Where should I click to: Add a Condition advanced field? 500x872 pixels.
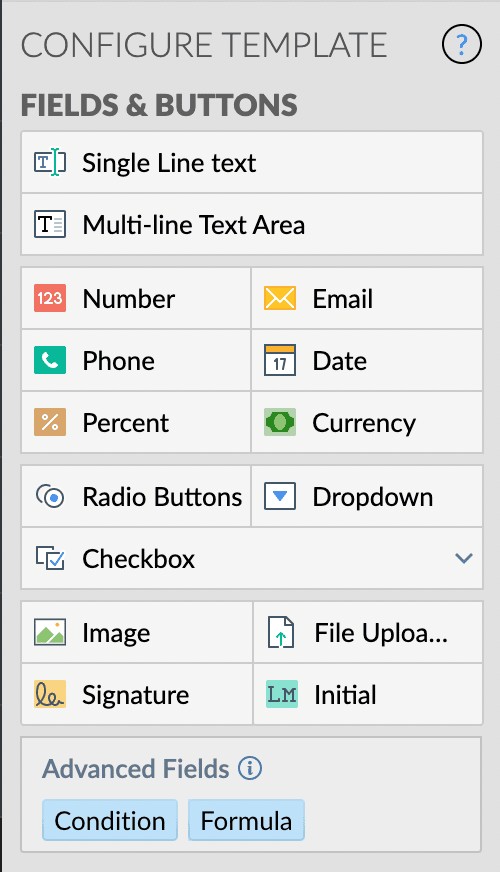pyautogui.click(x=110, y=821)
